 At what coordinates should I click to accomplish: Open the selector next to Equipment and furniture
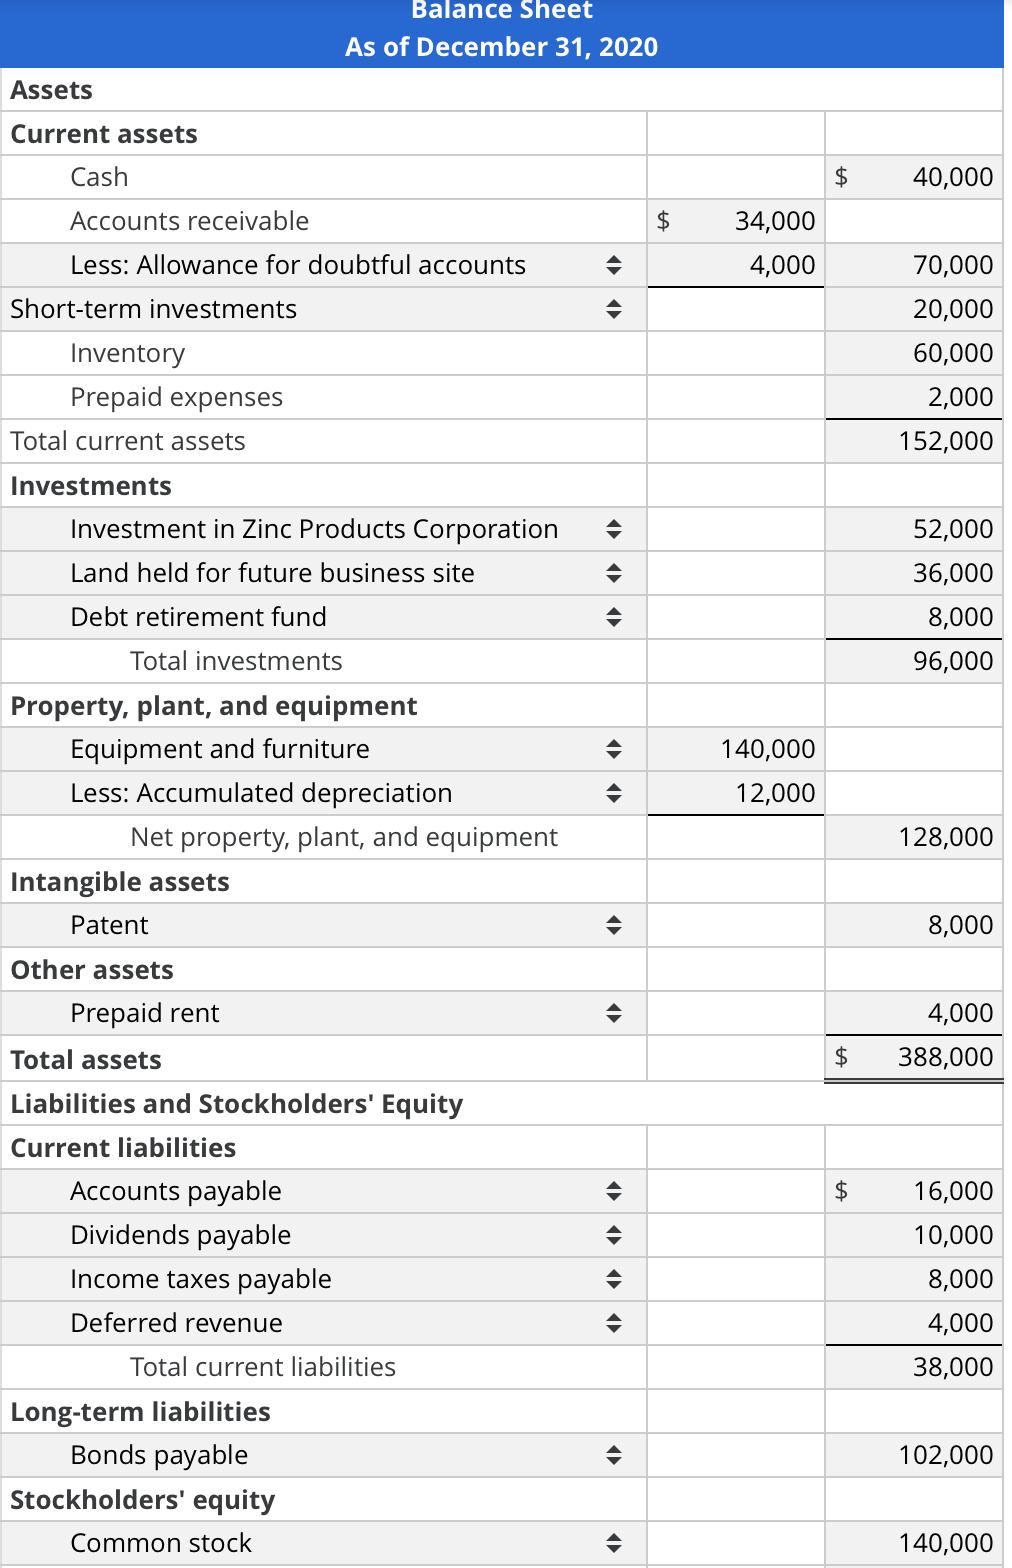(613, 748)
